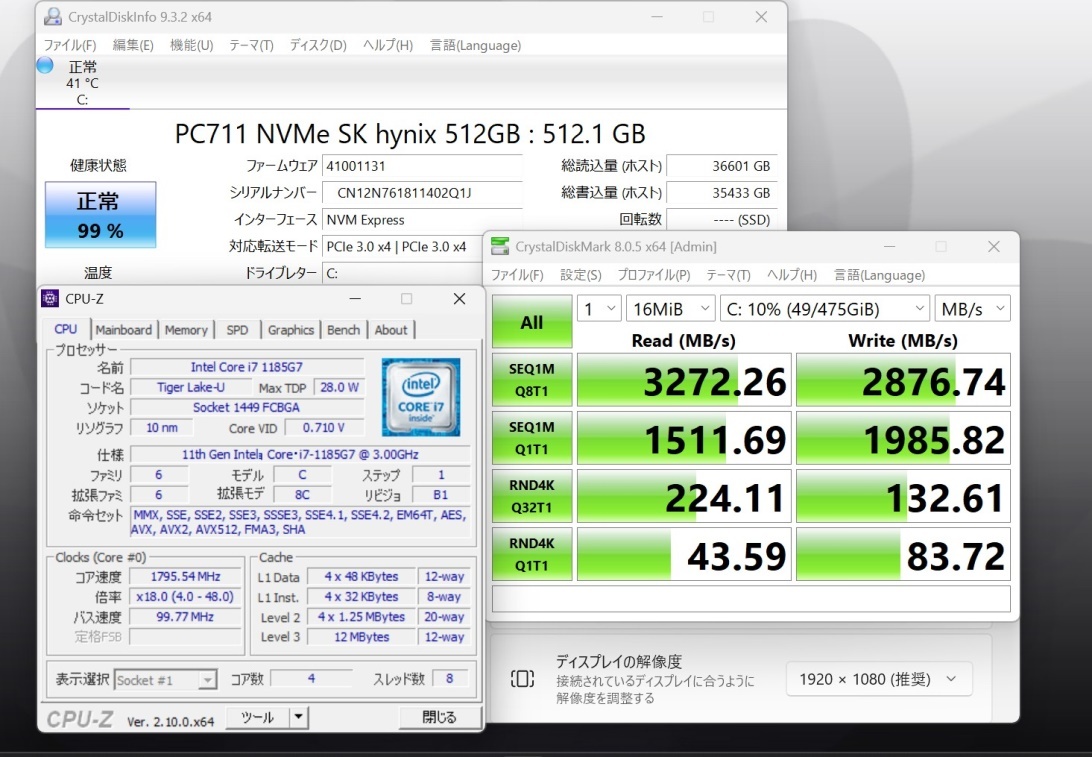
Task: Run the RND4K Q1T1 benchmark test
Action: 532,554
